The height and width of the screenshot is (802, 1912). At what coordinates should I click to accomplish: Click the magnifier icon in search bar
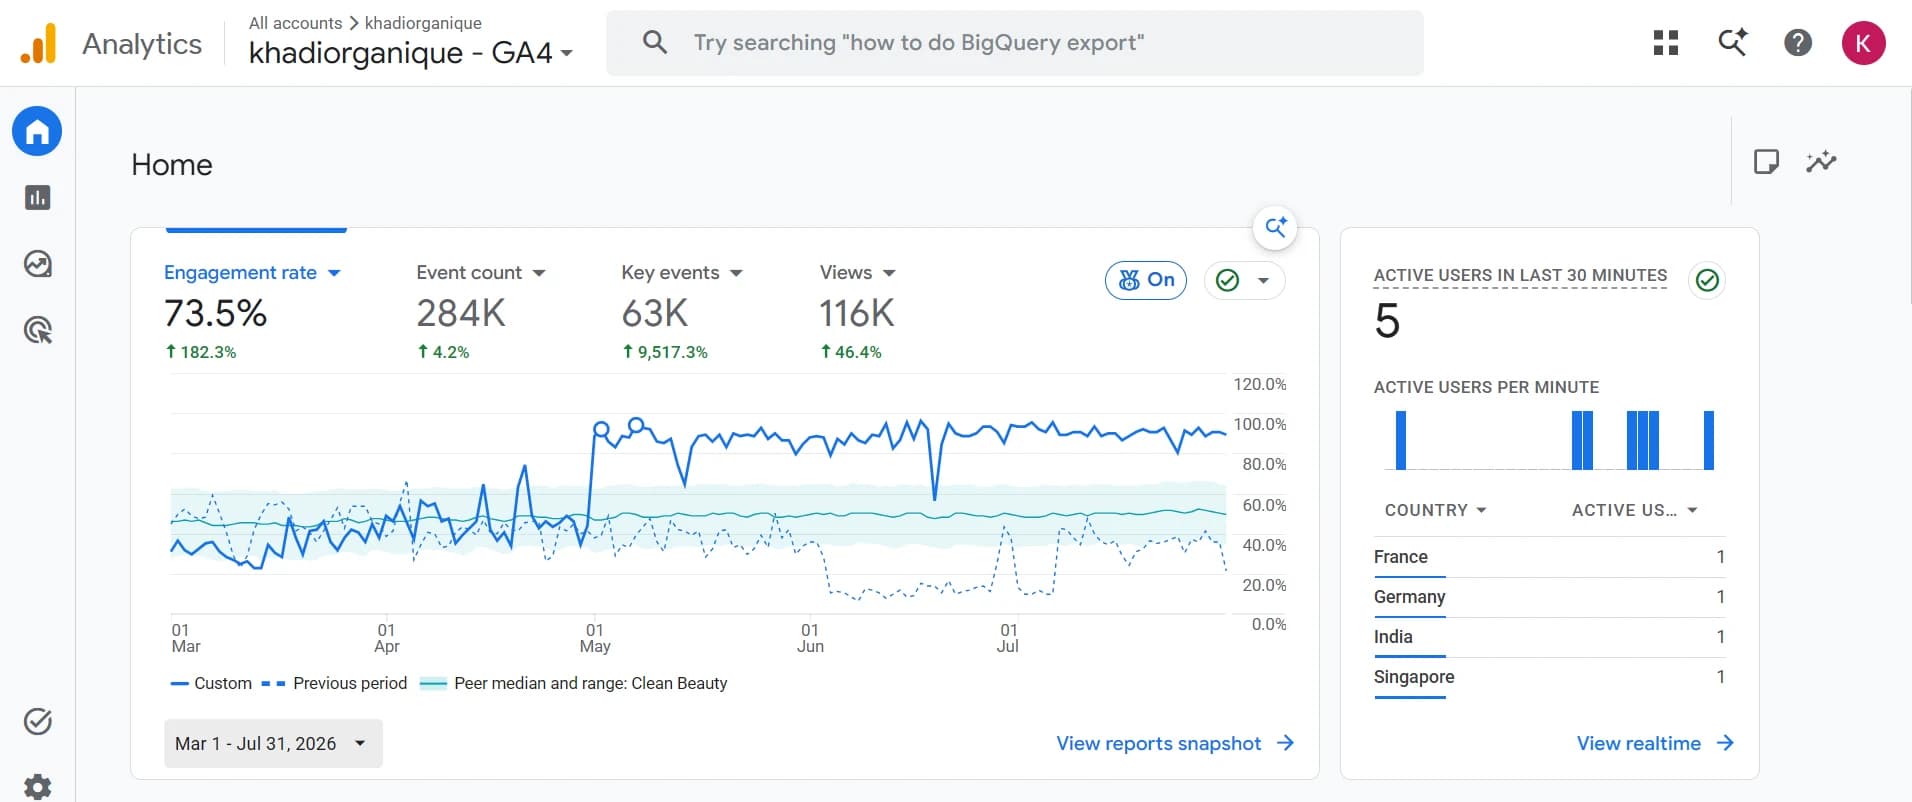point(655,42)
